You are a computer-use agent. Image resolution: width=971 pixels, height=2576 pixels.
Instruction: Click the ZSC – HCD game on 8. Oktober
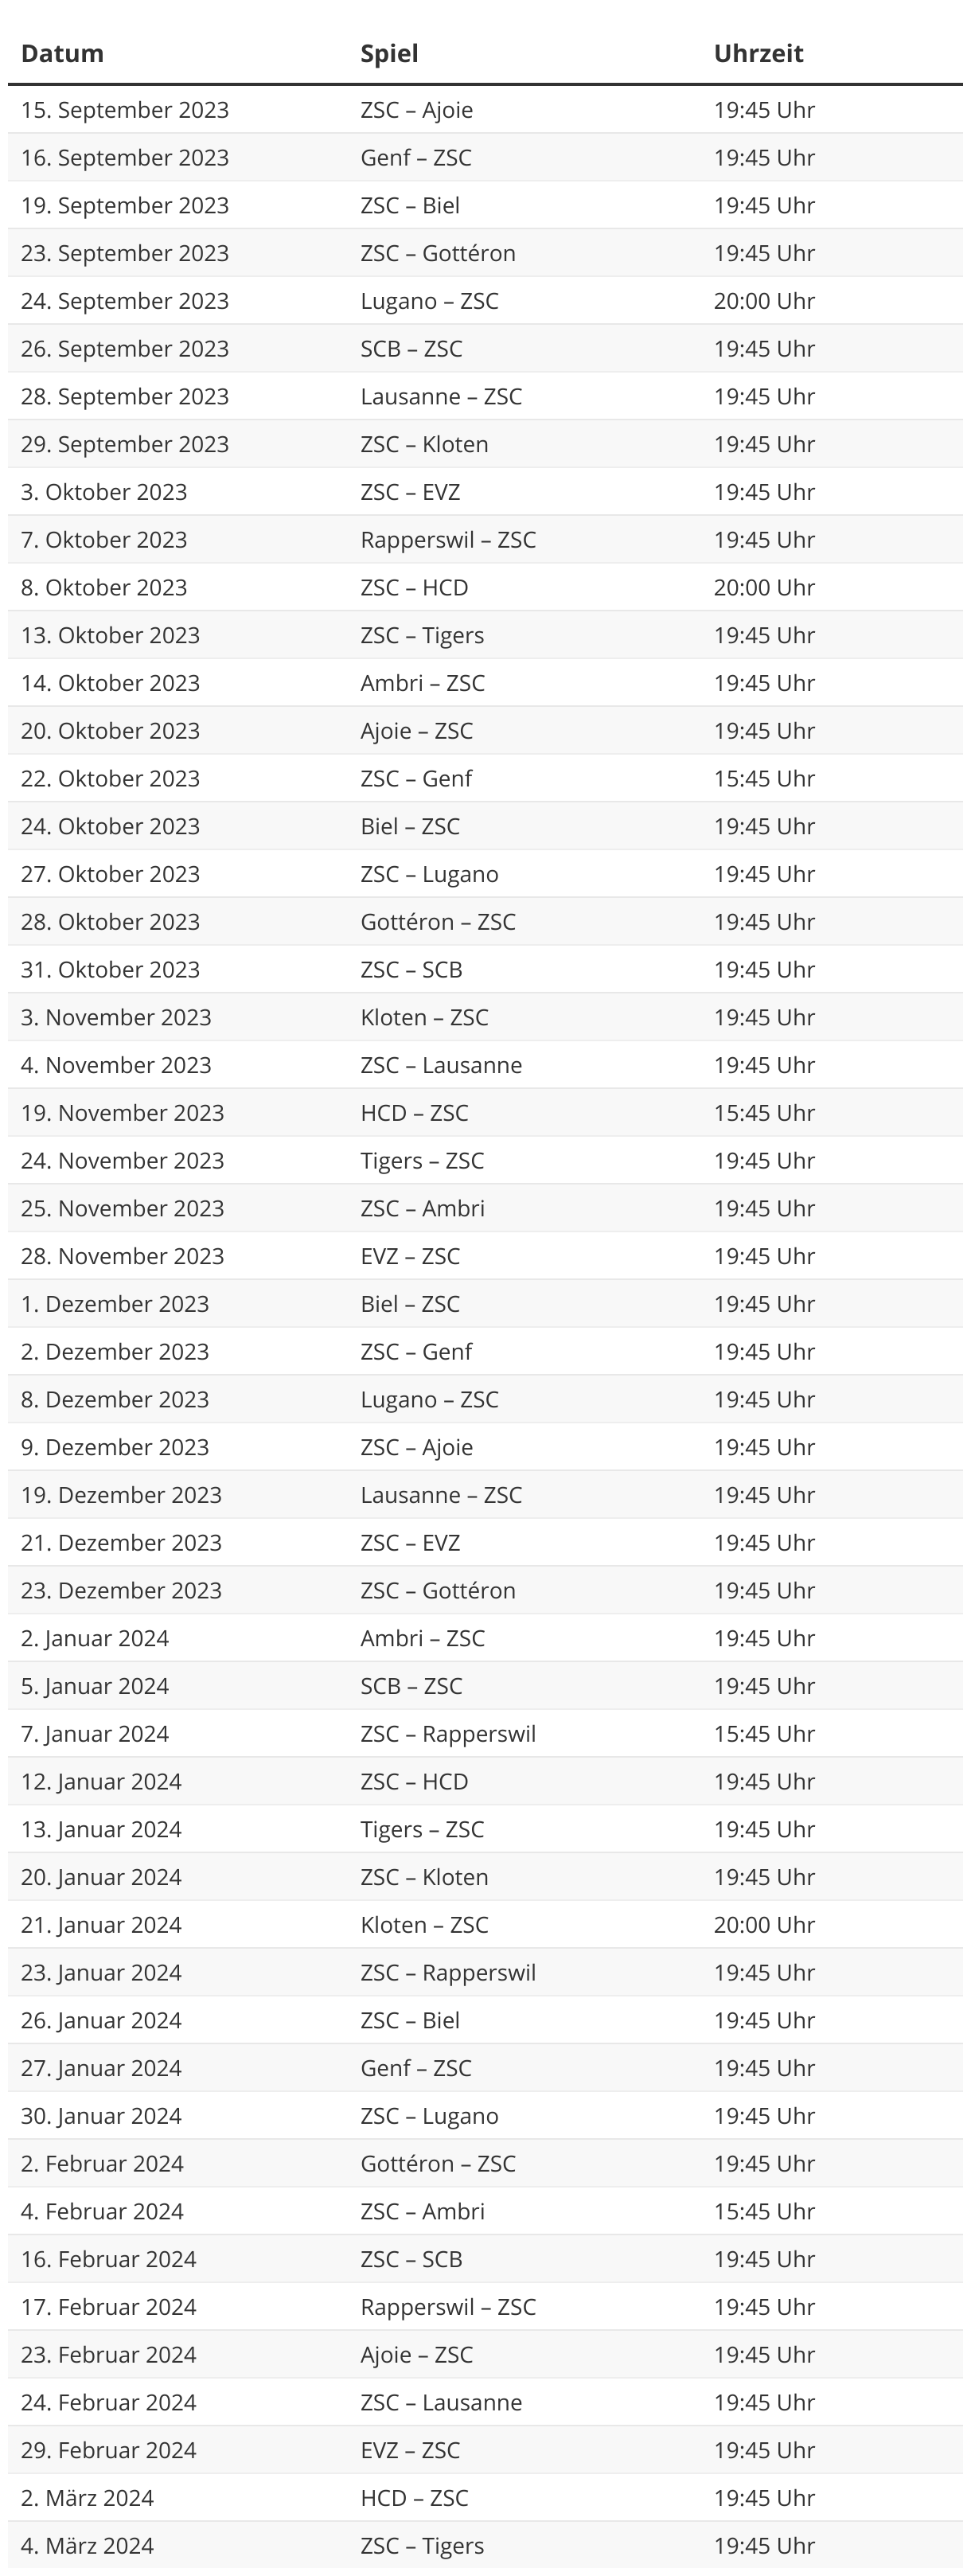tap(414, 588)
